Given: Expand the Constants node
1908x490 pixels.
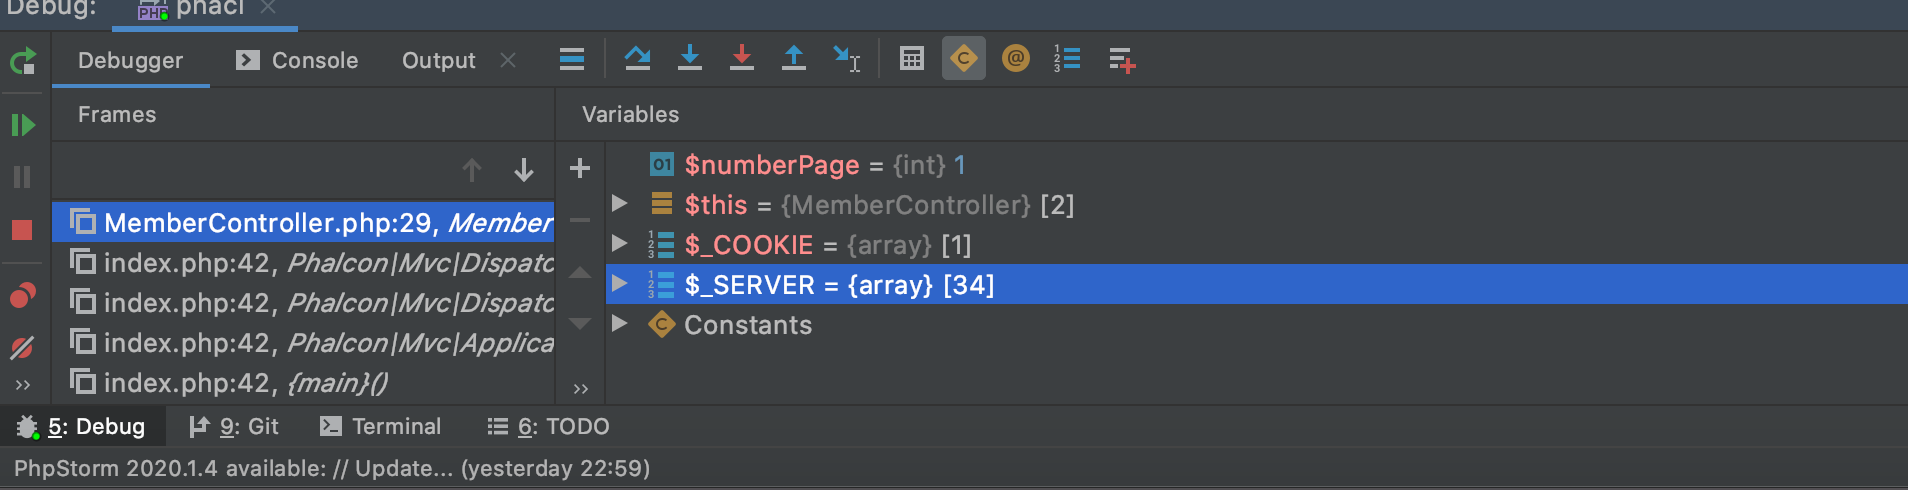Looking at the screenshot, I should (x=620, y=324).
